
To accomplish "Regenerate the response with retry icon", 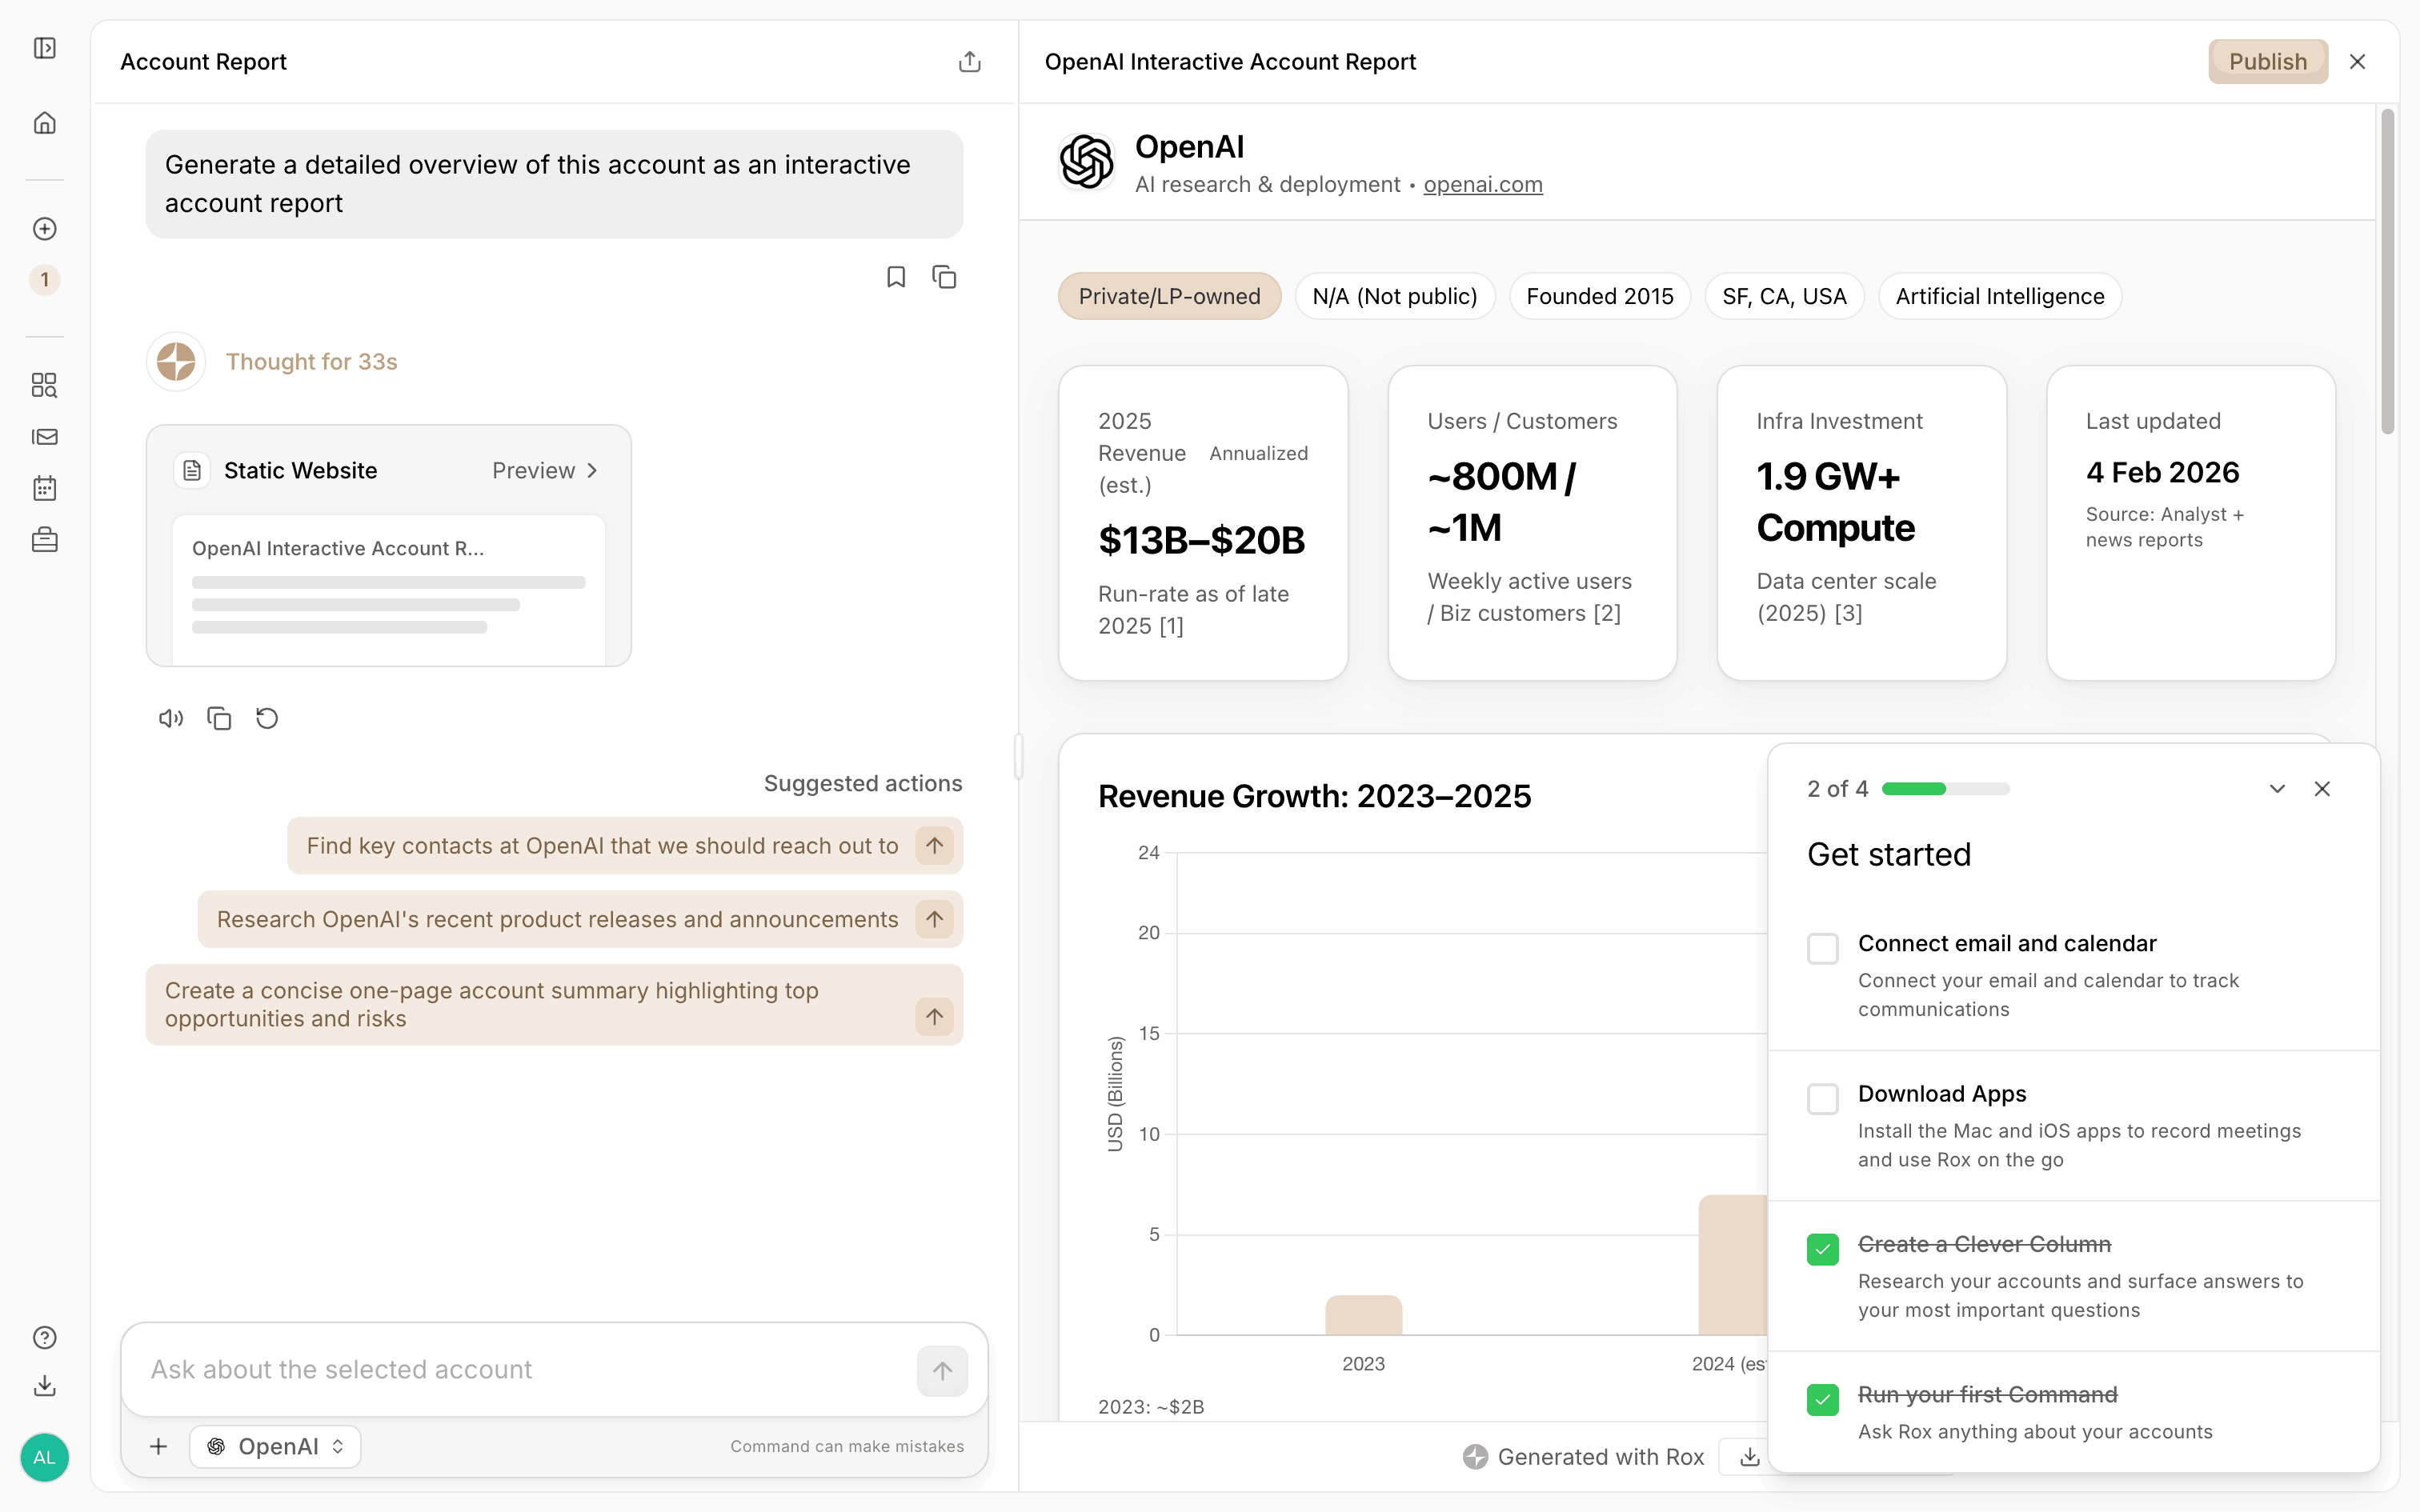I will tap(267, 718).
